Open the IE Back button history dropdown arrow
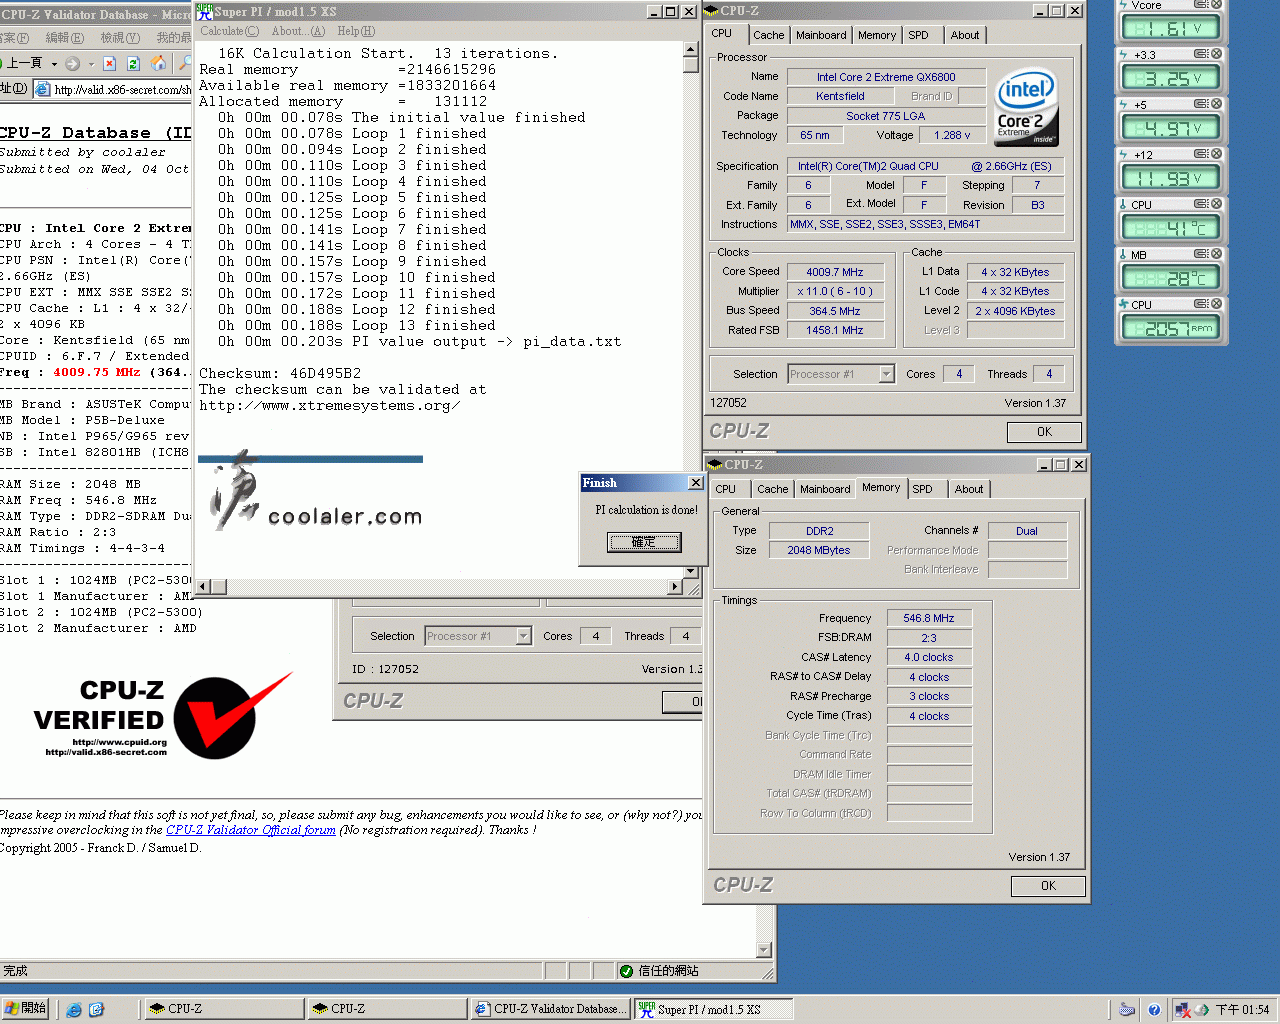Image resolution: width=1280 pixels, height=1024 pixels. 53,63
